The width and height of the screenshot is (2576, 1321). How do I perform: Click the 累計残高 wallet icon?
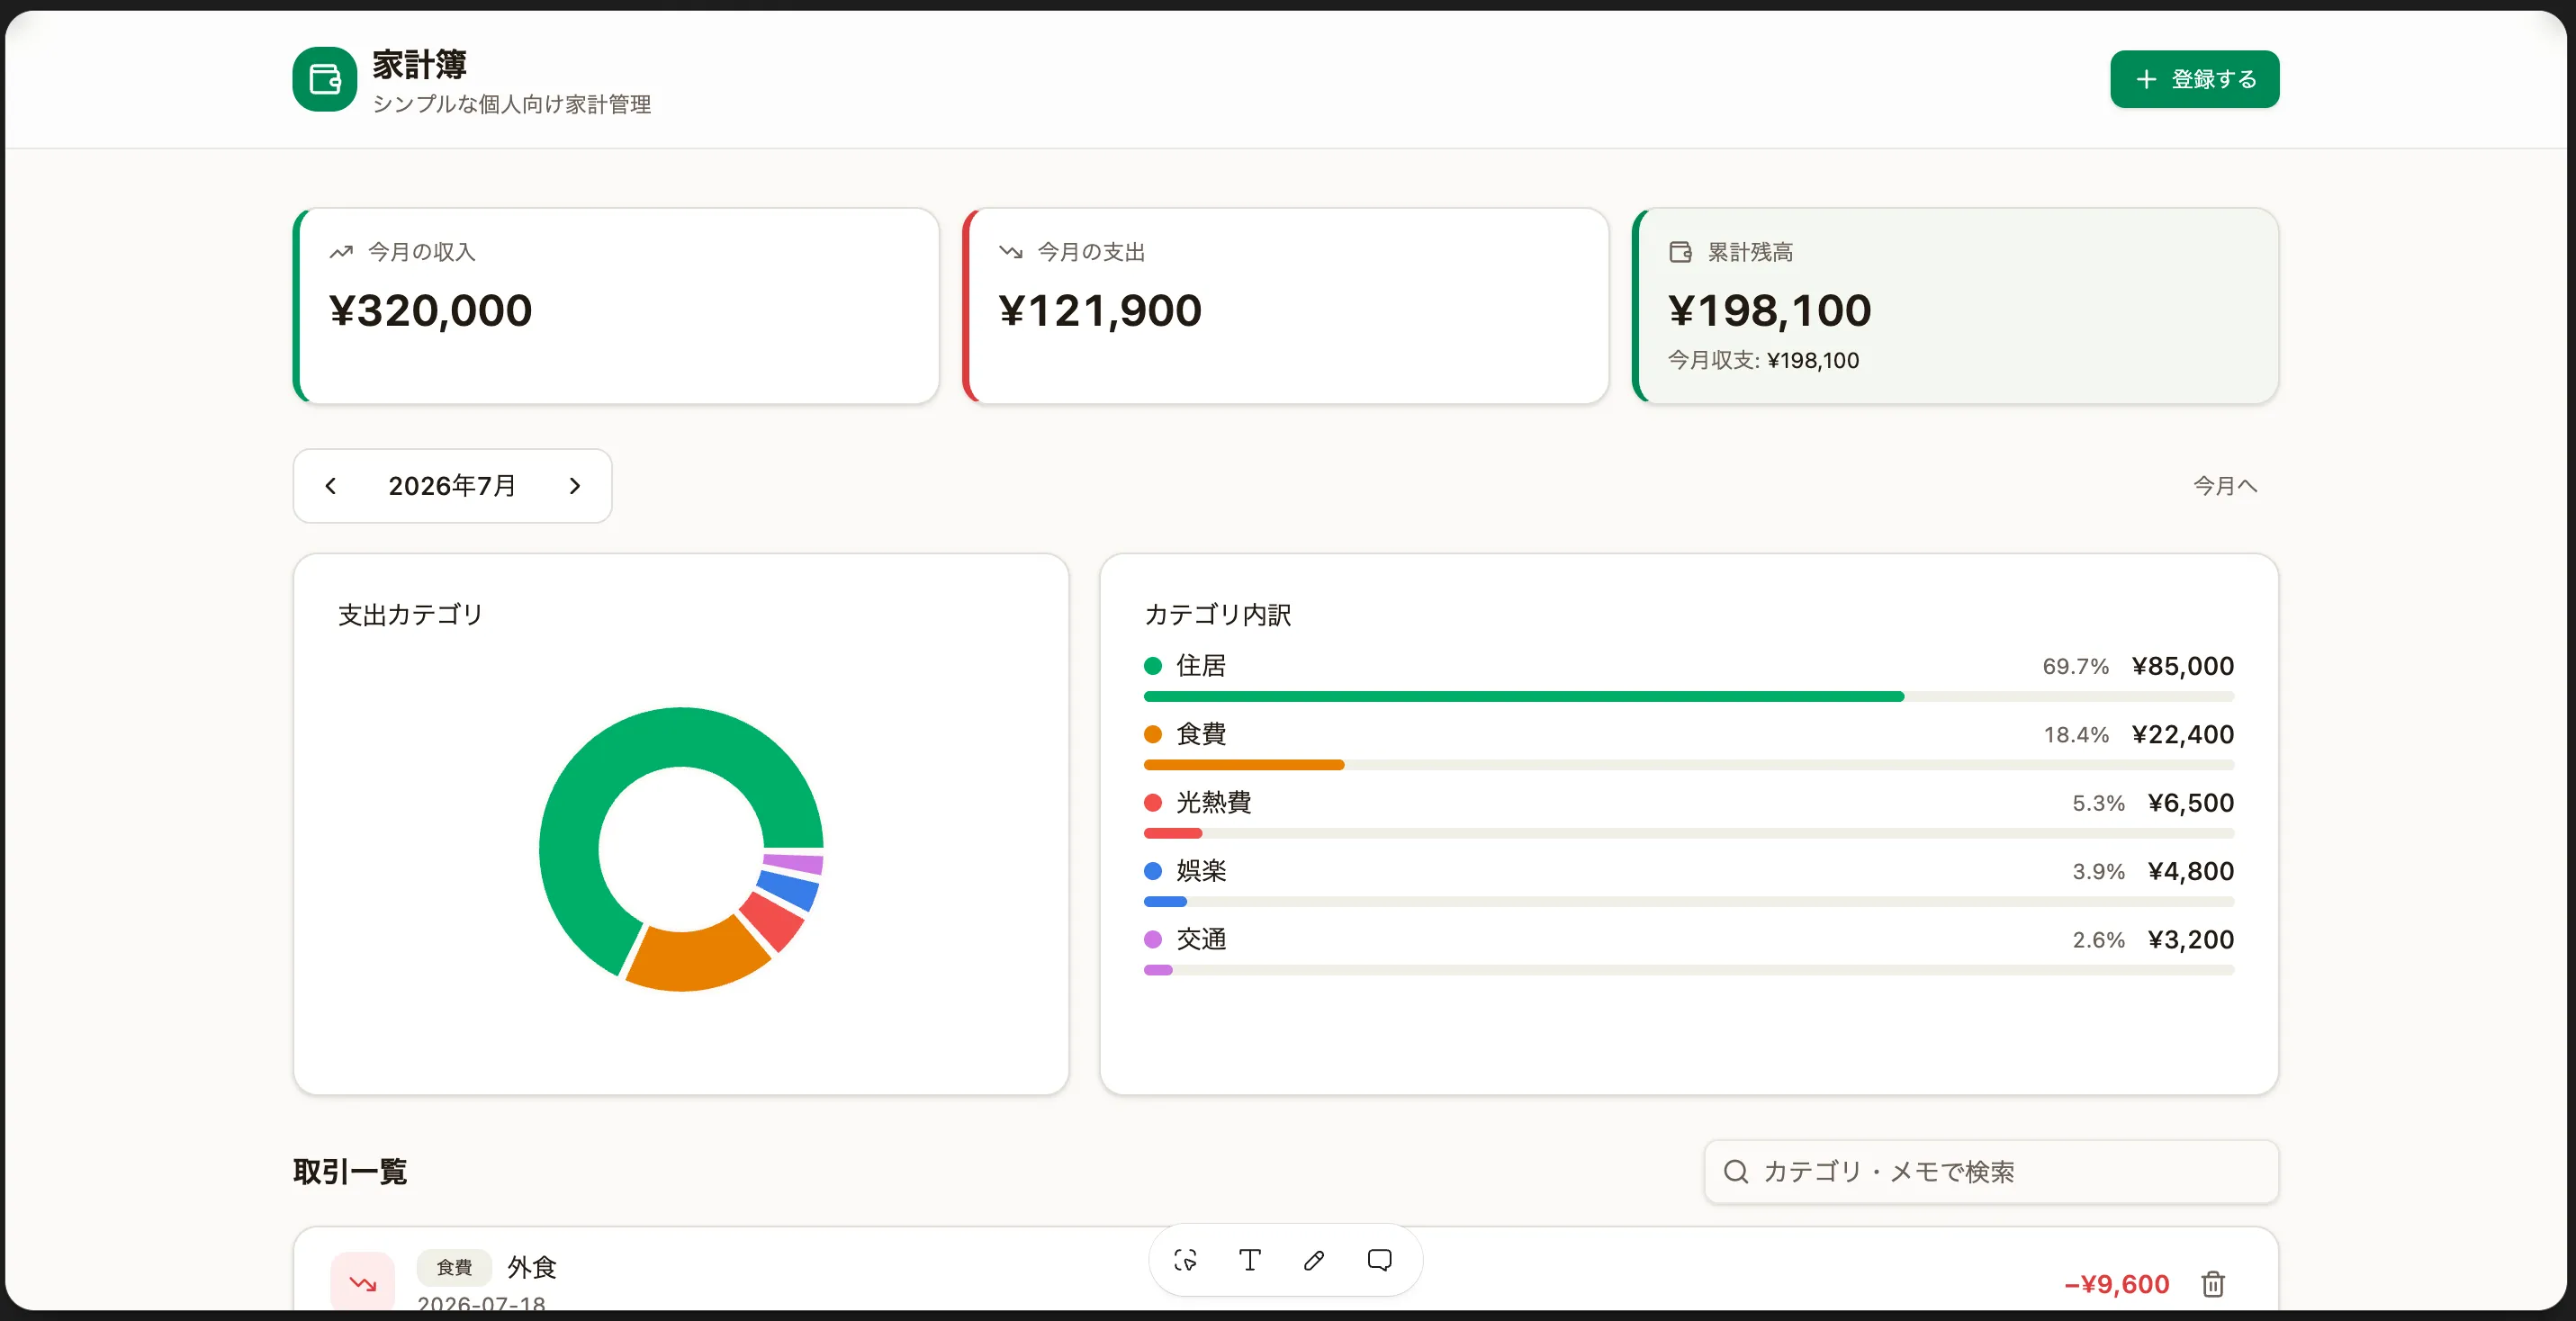point(1680,252)
